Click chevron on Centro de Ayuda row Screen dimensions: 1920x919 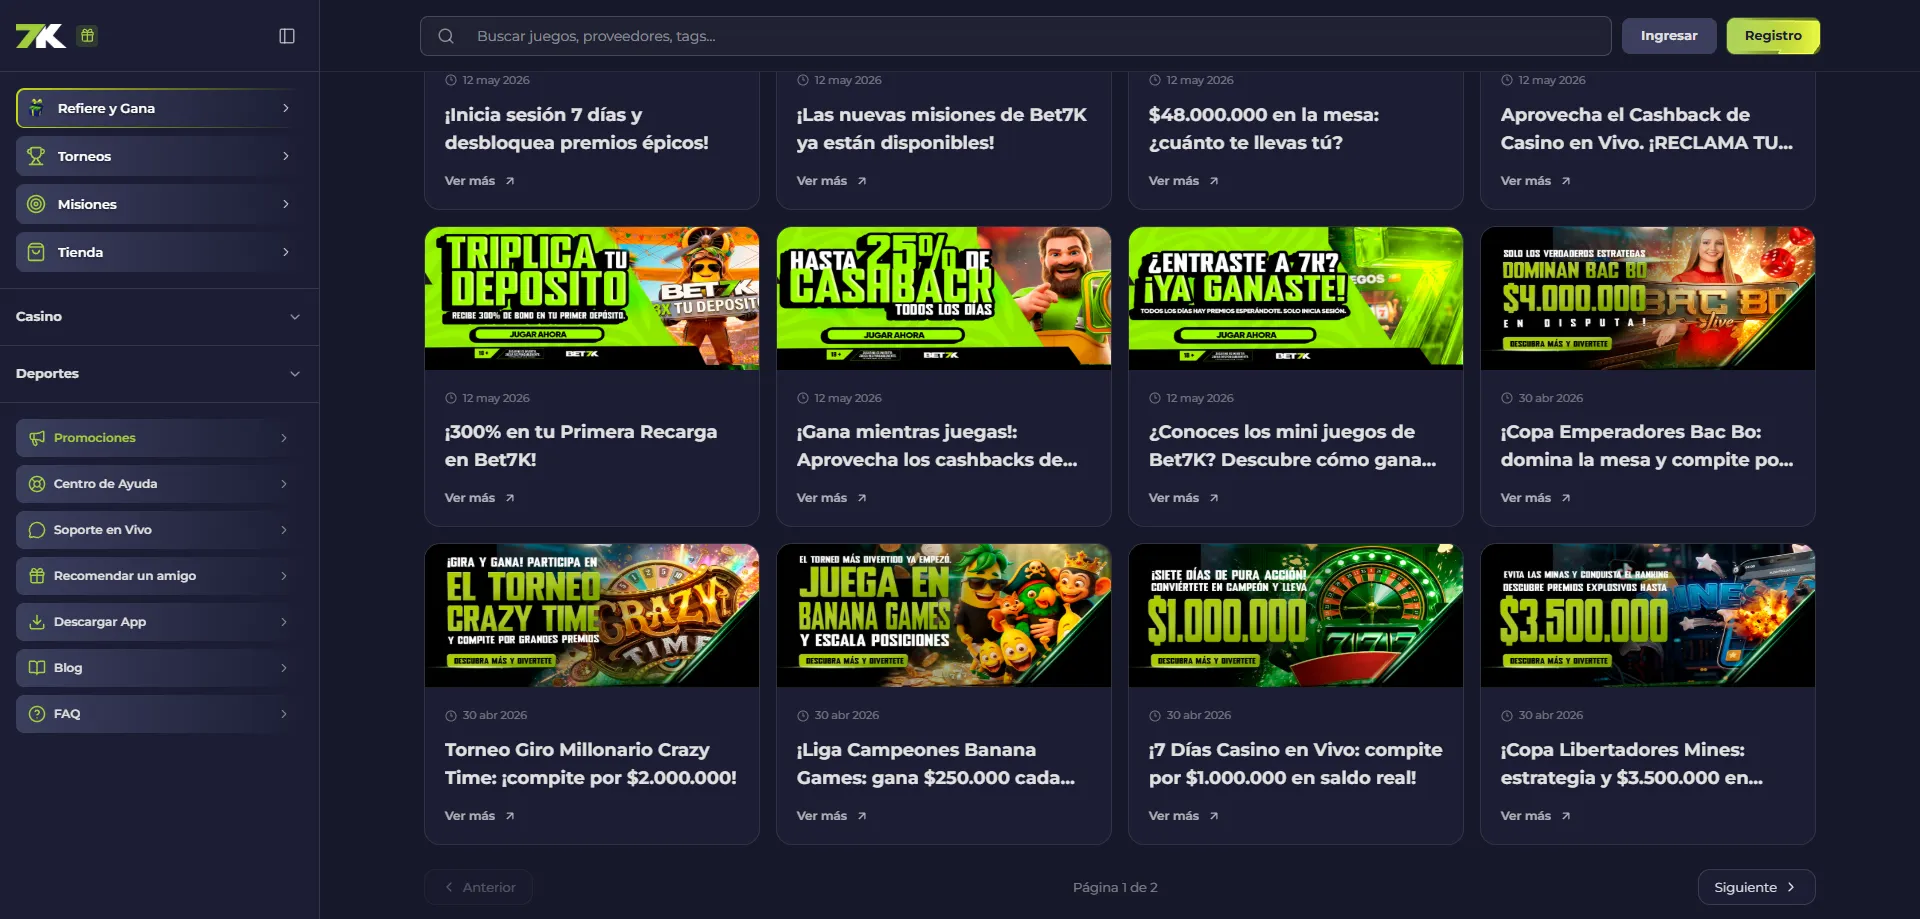coord(284,484)
